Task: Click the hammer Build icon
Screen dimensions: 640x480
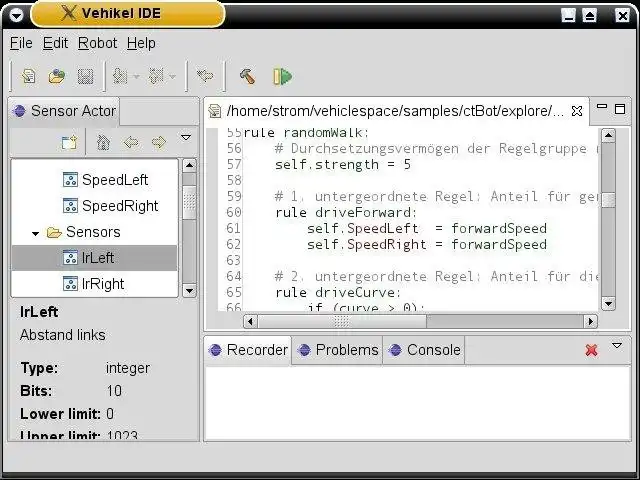Action: coord(247,76)
